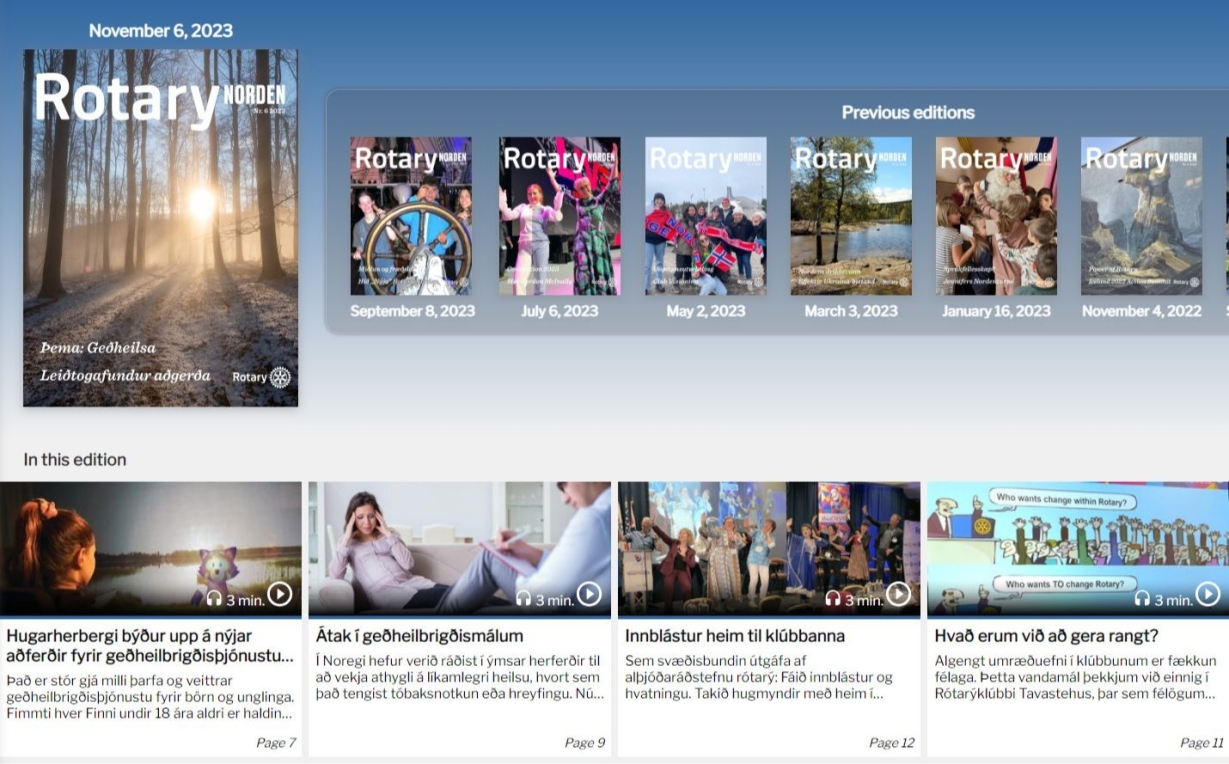1229x764 pixels.
Task: Open article title Átak í geðheilbrigðismálum
Action: pos(419,636)
